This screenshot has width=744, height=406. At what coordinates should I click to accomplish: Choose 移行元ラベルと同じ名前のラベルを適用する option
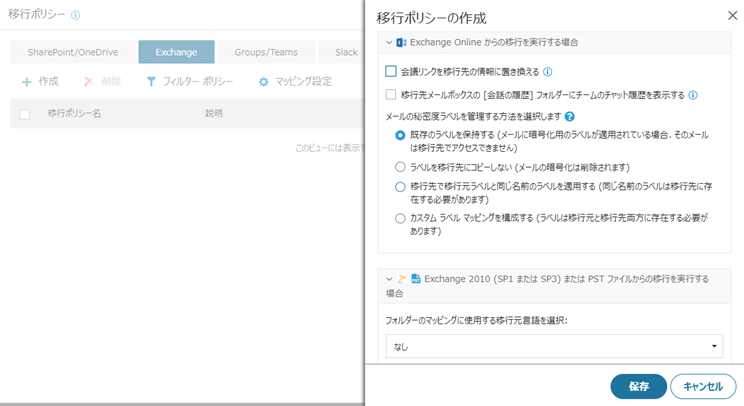click(x=400, y=187)
